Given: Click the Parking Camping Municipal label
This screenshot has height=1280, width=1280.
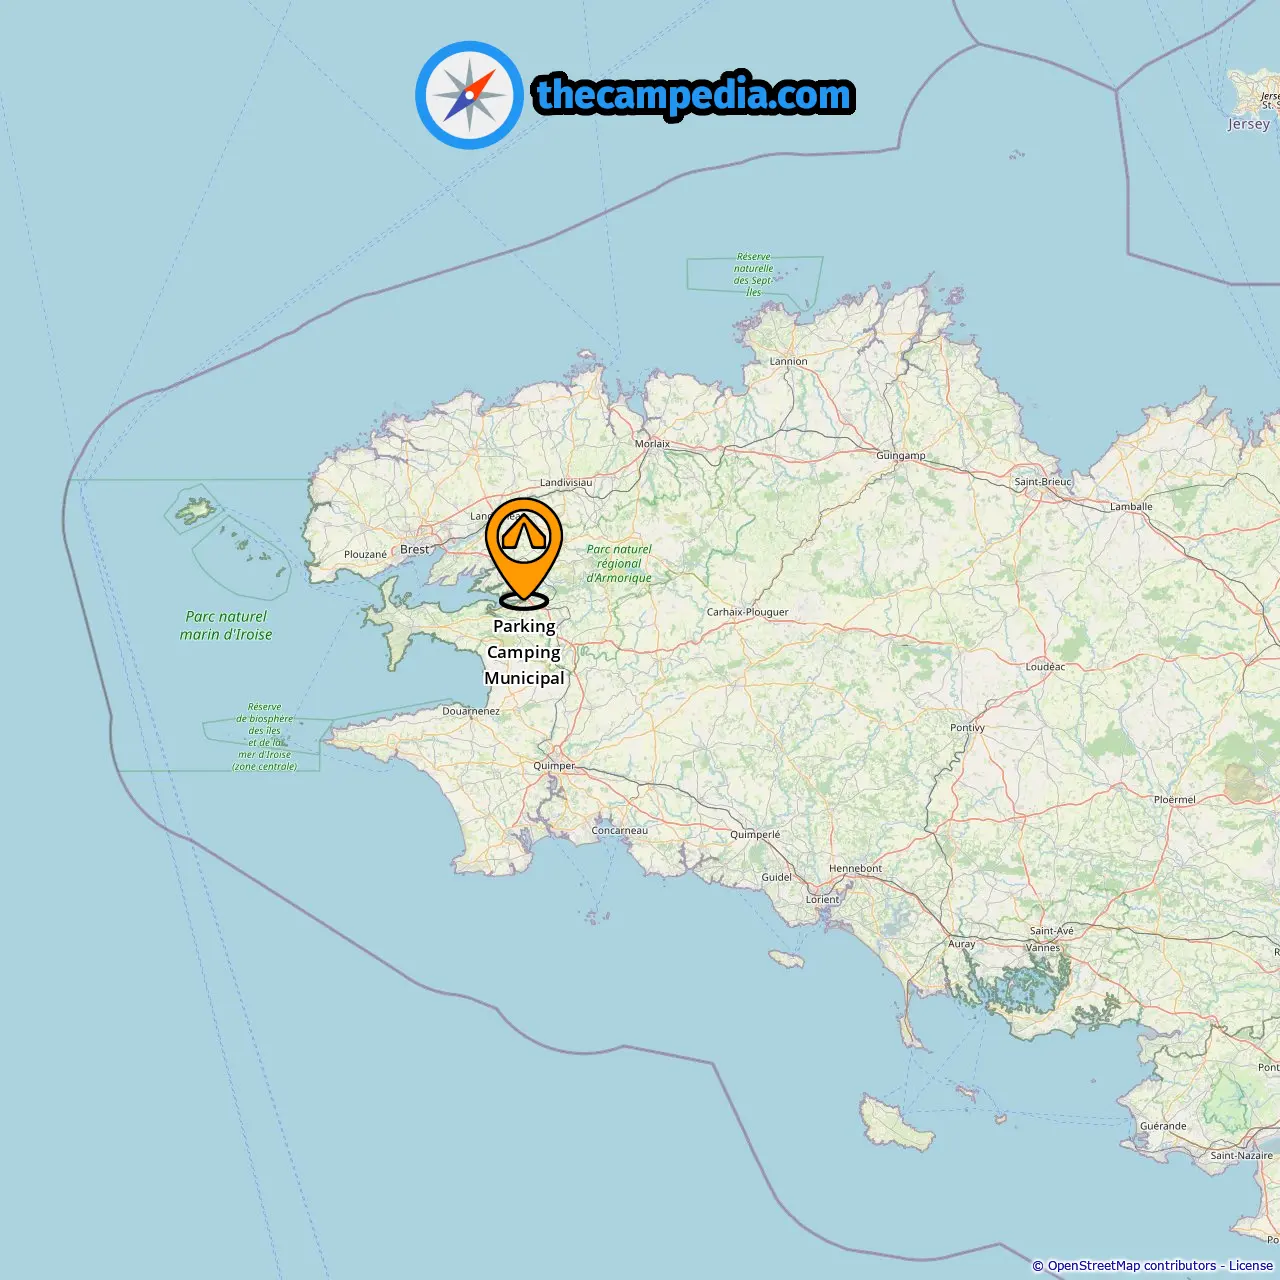Looking at the screenshot, I should (524, 652).
